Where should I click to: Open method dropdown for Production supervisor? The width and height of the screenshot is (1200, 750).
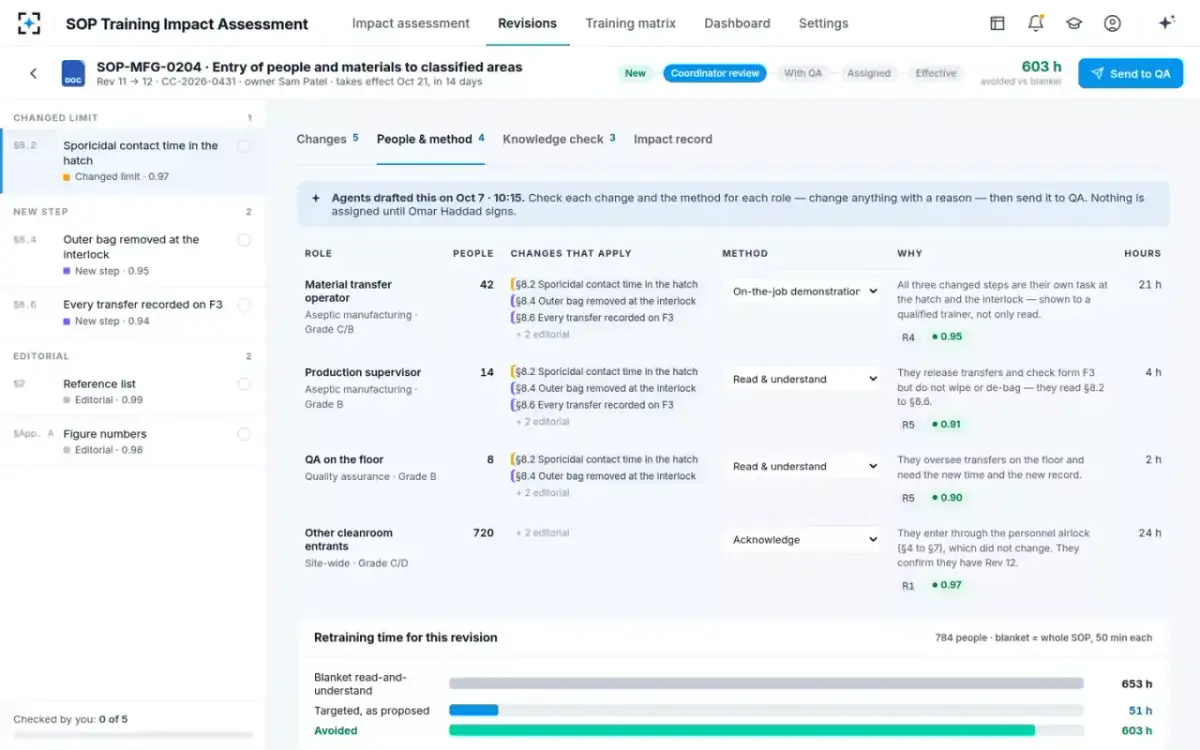click(x=804, y=379)
